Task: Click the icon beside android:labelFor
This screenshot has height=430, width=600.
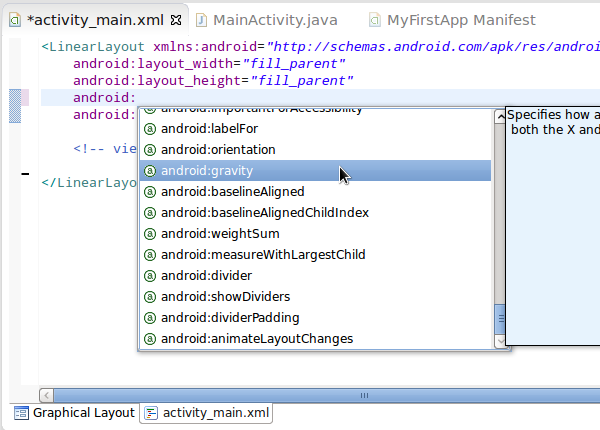Action: coord(150,129)
